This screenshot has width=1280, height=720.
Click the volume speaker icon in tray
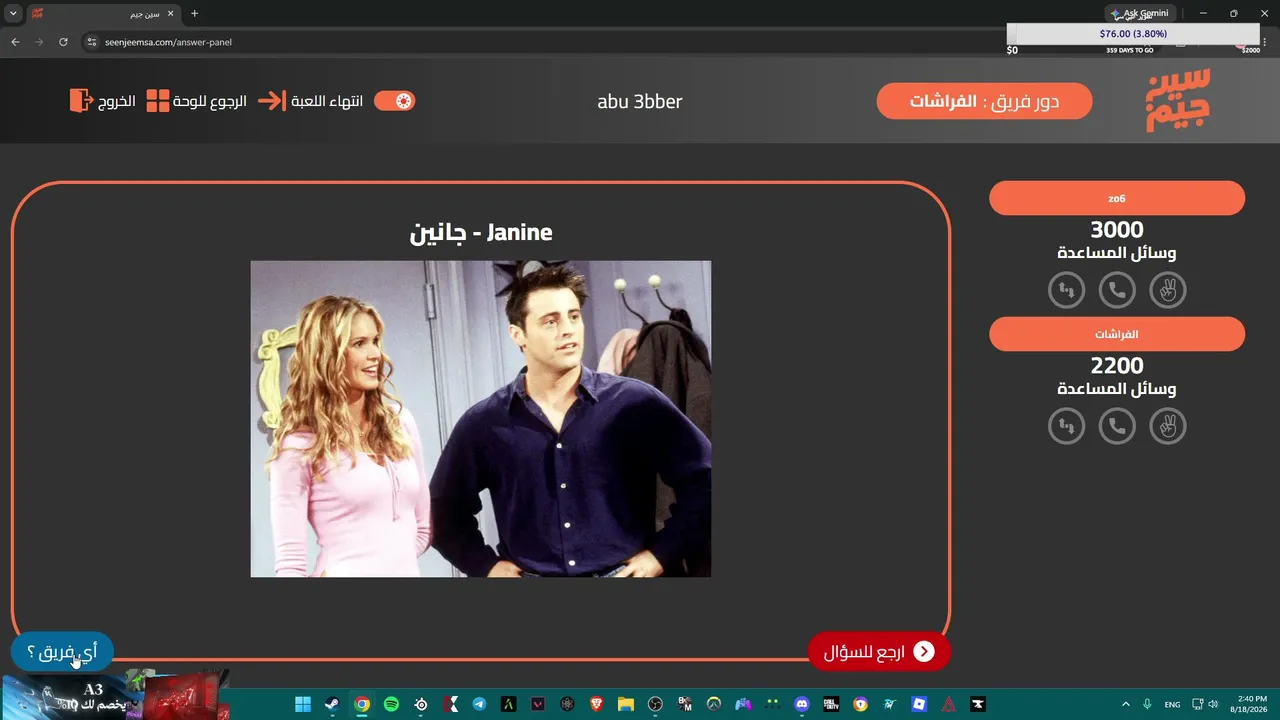[1213, 704]
